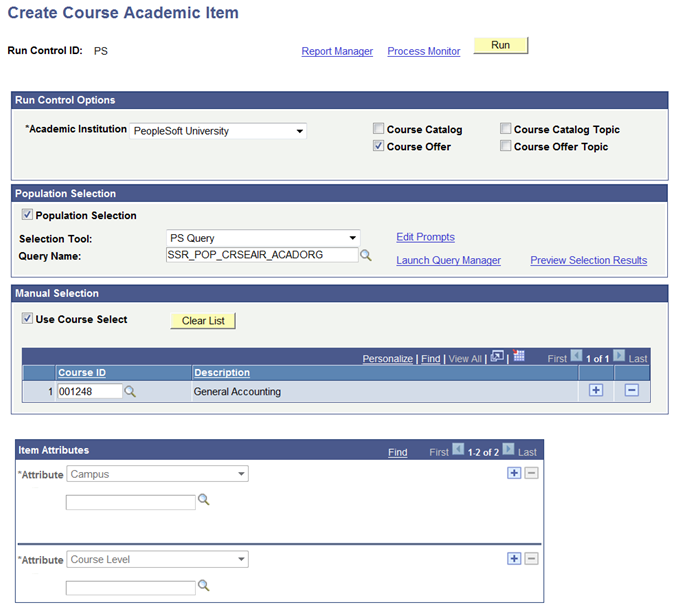Toggle the Use Course Select checkbox
Image resolution: width=673 pixels, height=607 pixels.
pyautogui.click(x=27, y=318)
